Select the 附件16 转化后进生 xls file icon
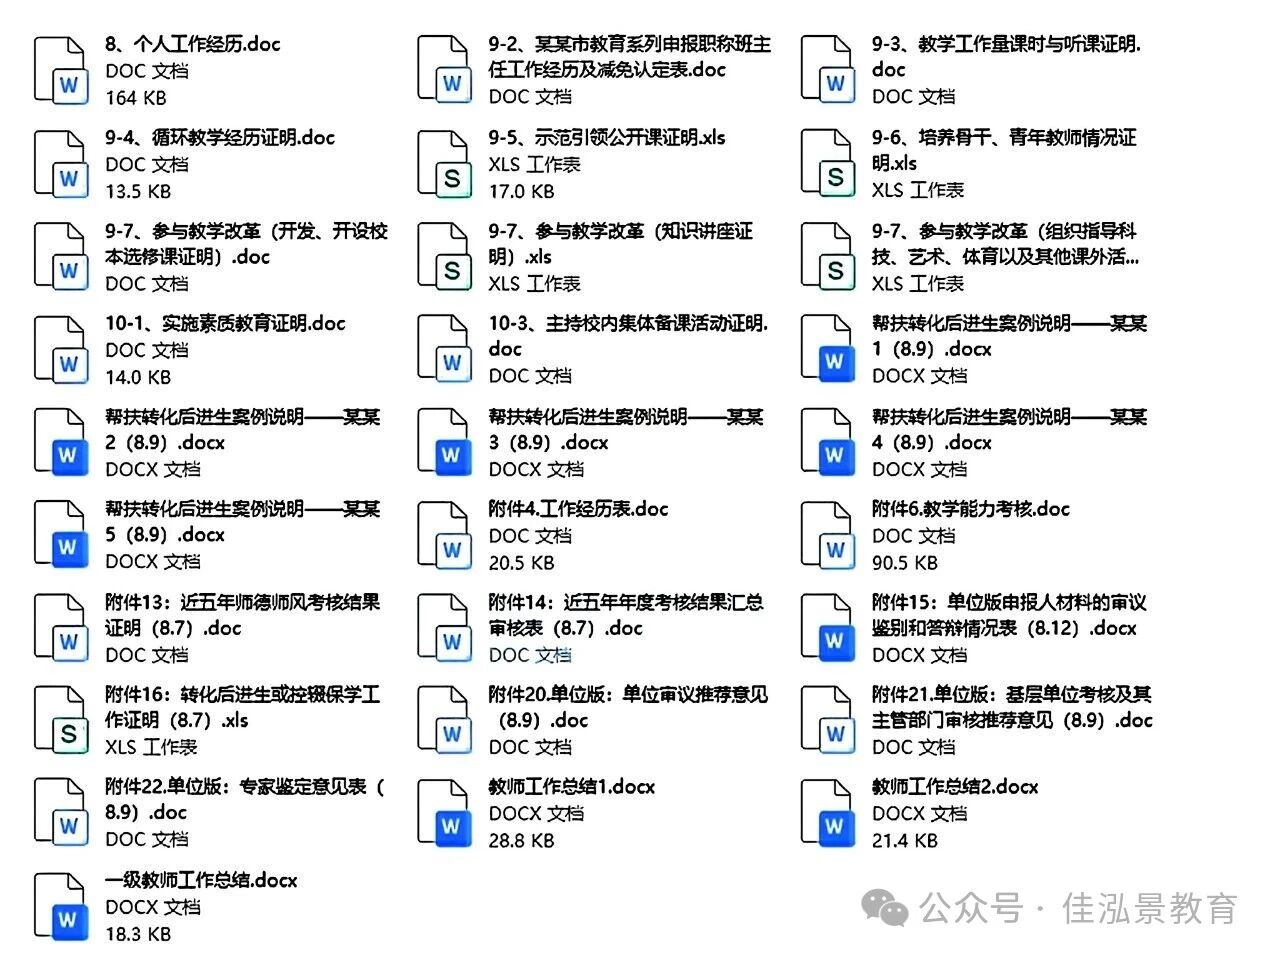This screenshot has height=960, width=1280. 60,720
